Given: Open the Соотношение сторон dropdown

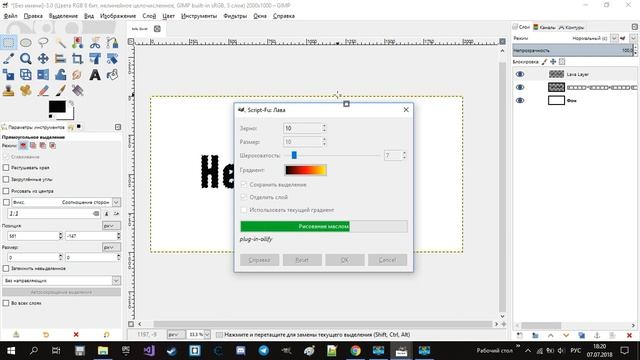Looking at the screenshot, I should (116, 202).
